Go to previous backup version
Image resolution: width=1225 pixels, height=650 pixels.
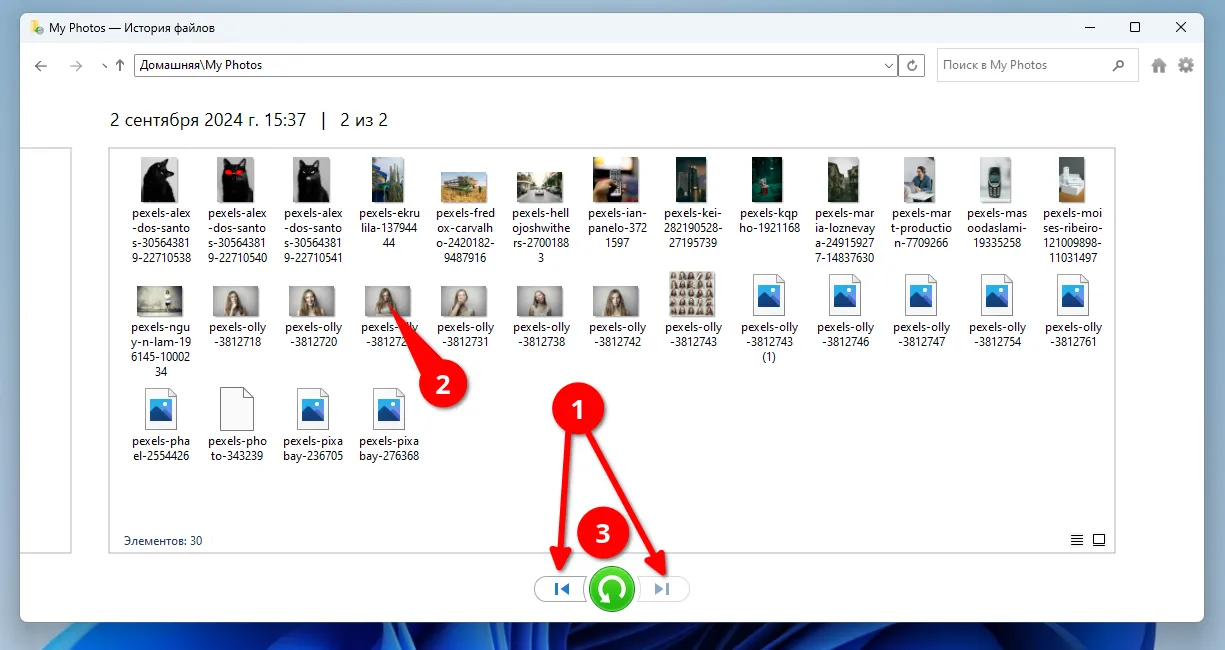561,589
